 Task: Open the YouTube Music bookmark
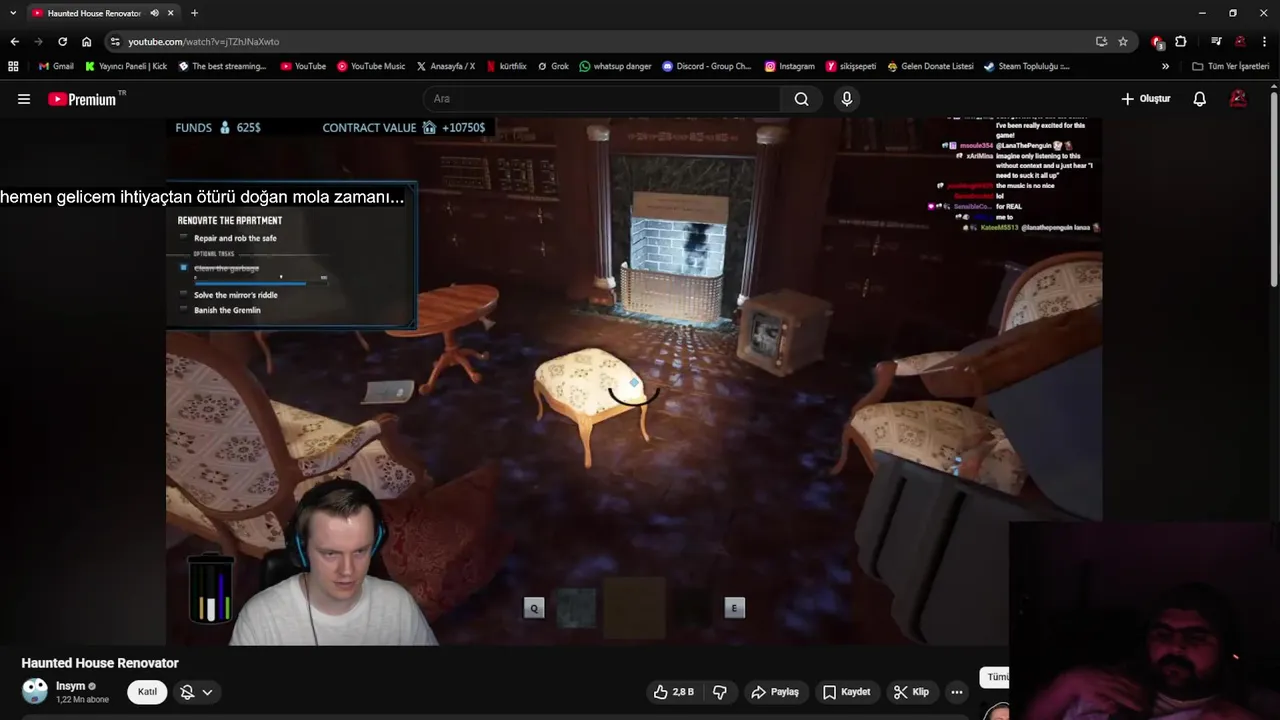point(371,66)
